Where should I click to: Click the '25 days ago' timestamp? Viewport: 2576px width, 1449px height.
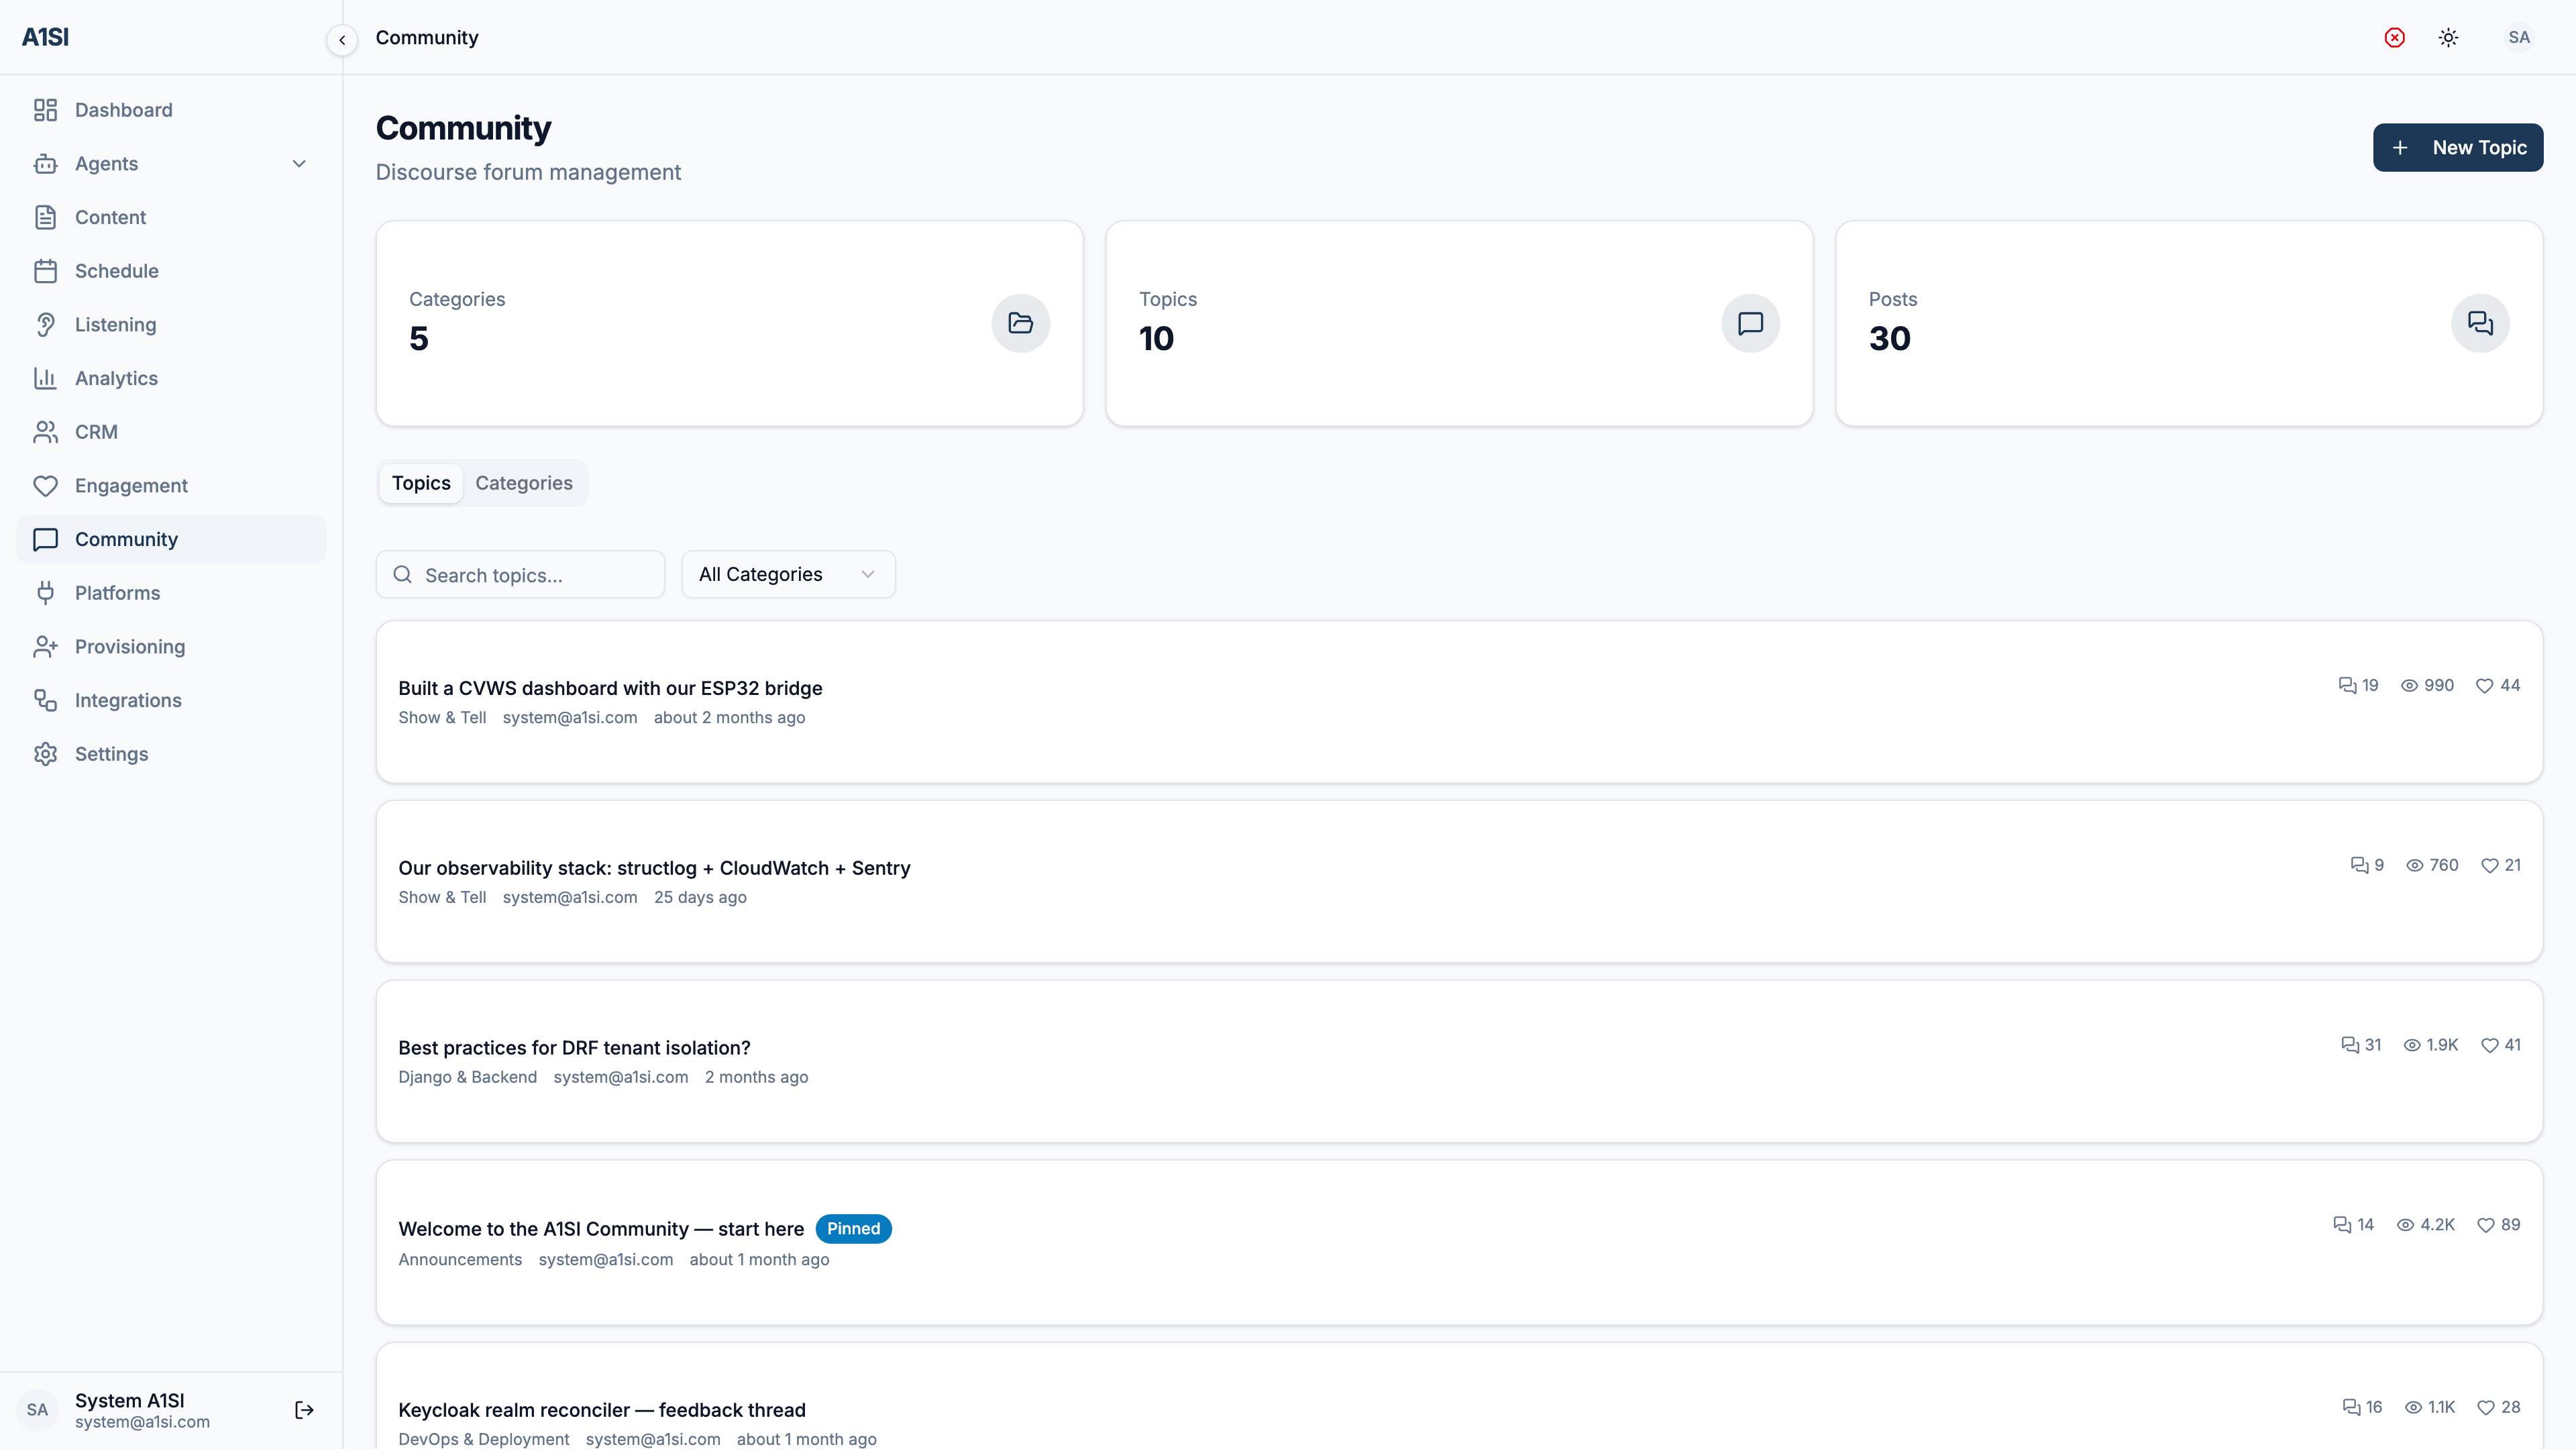click(x=700, y=897)
